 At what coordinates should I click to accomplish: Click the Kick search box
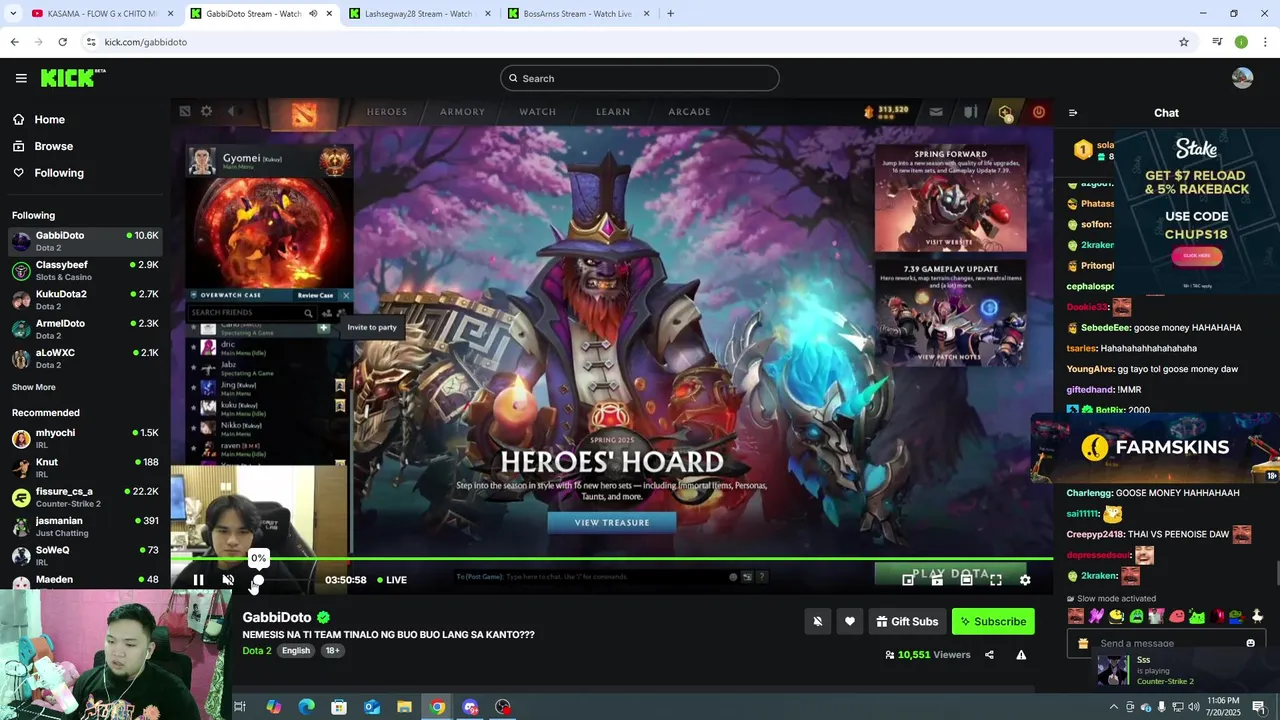(x=640, y=78)
